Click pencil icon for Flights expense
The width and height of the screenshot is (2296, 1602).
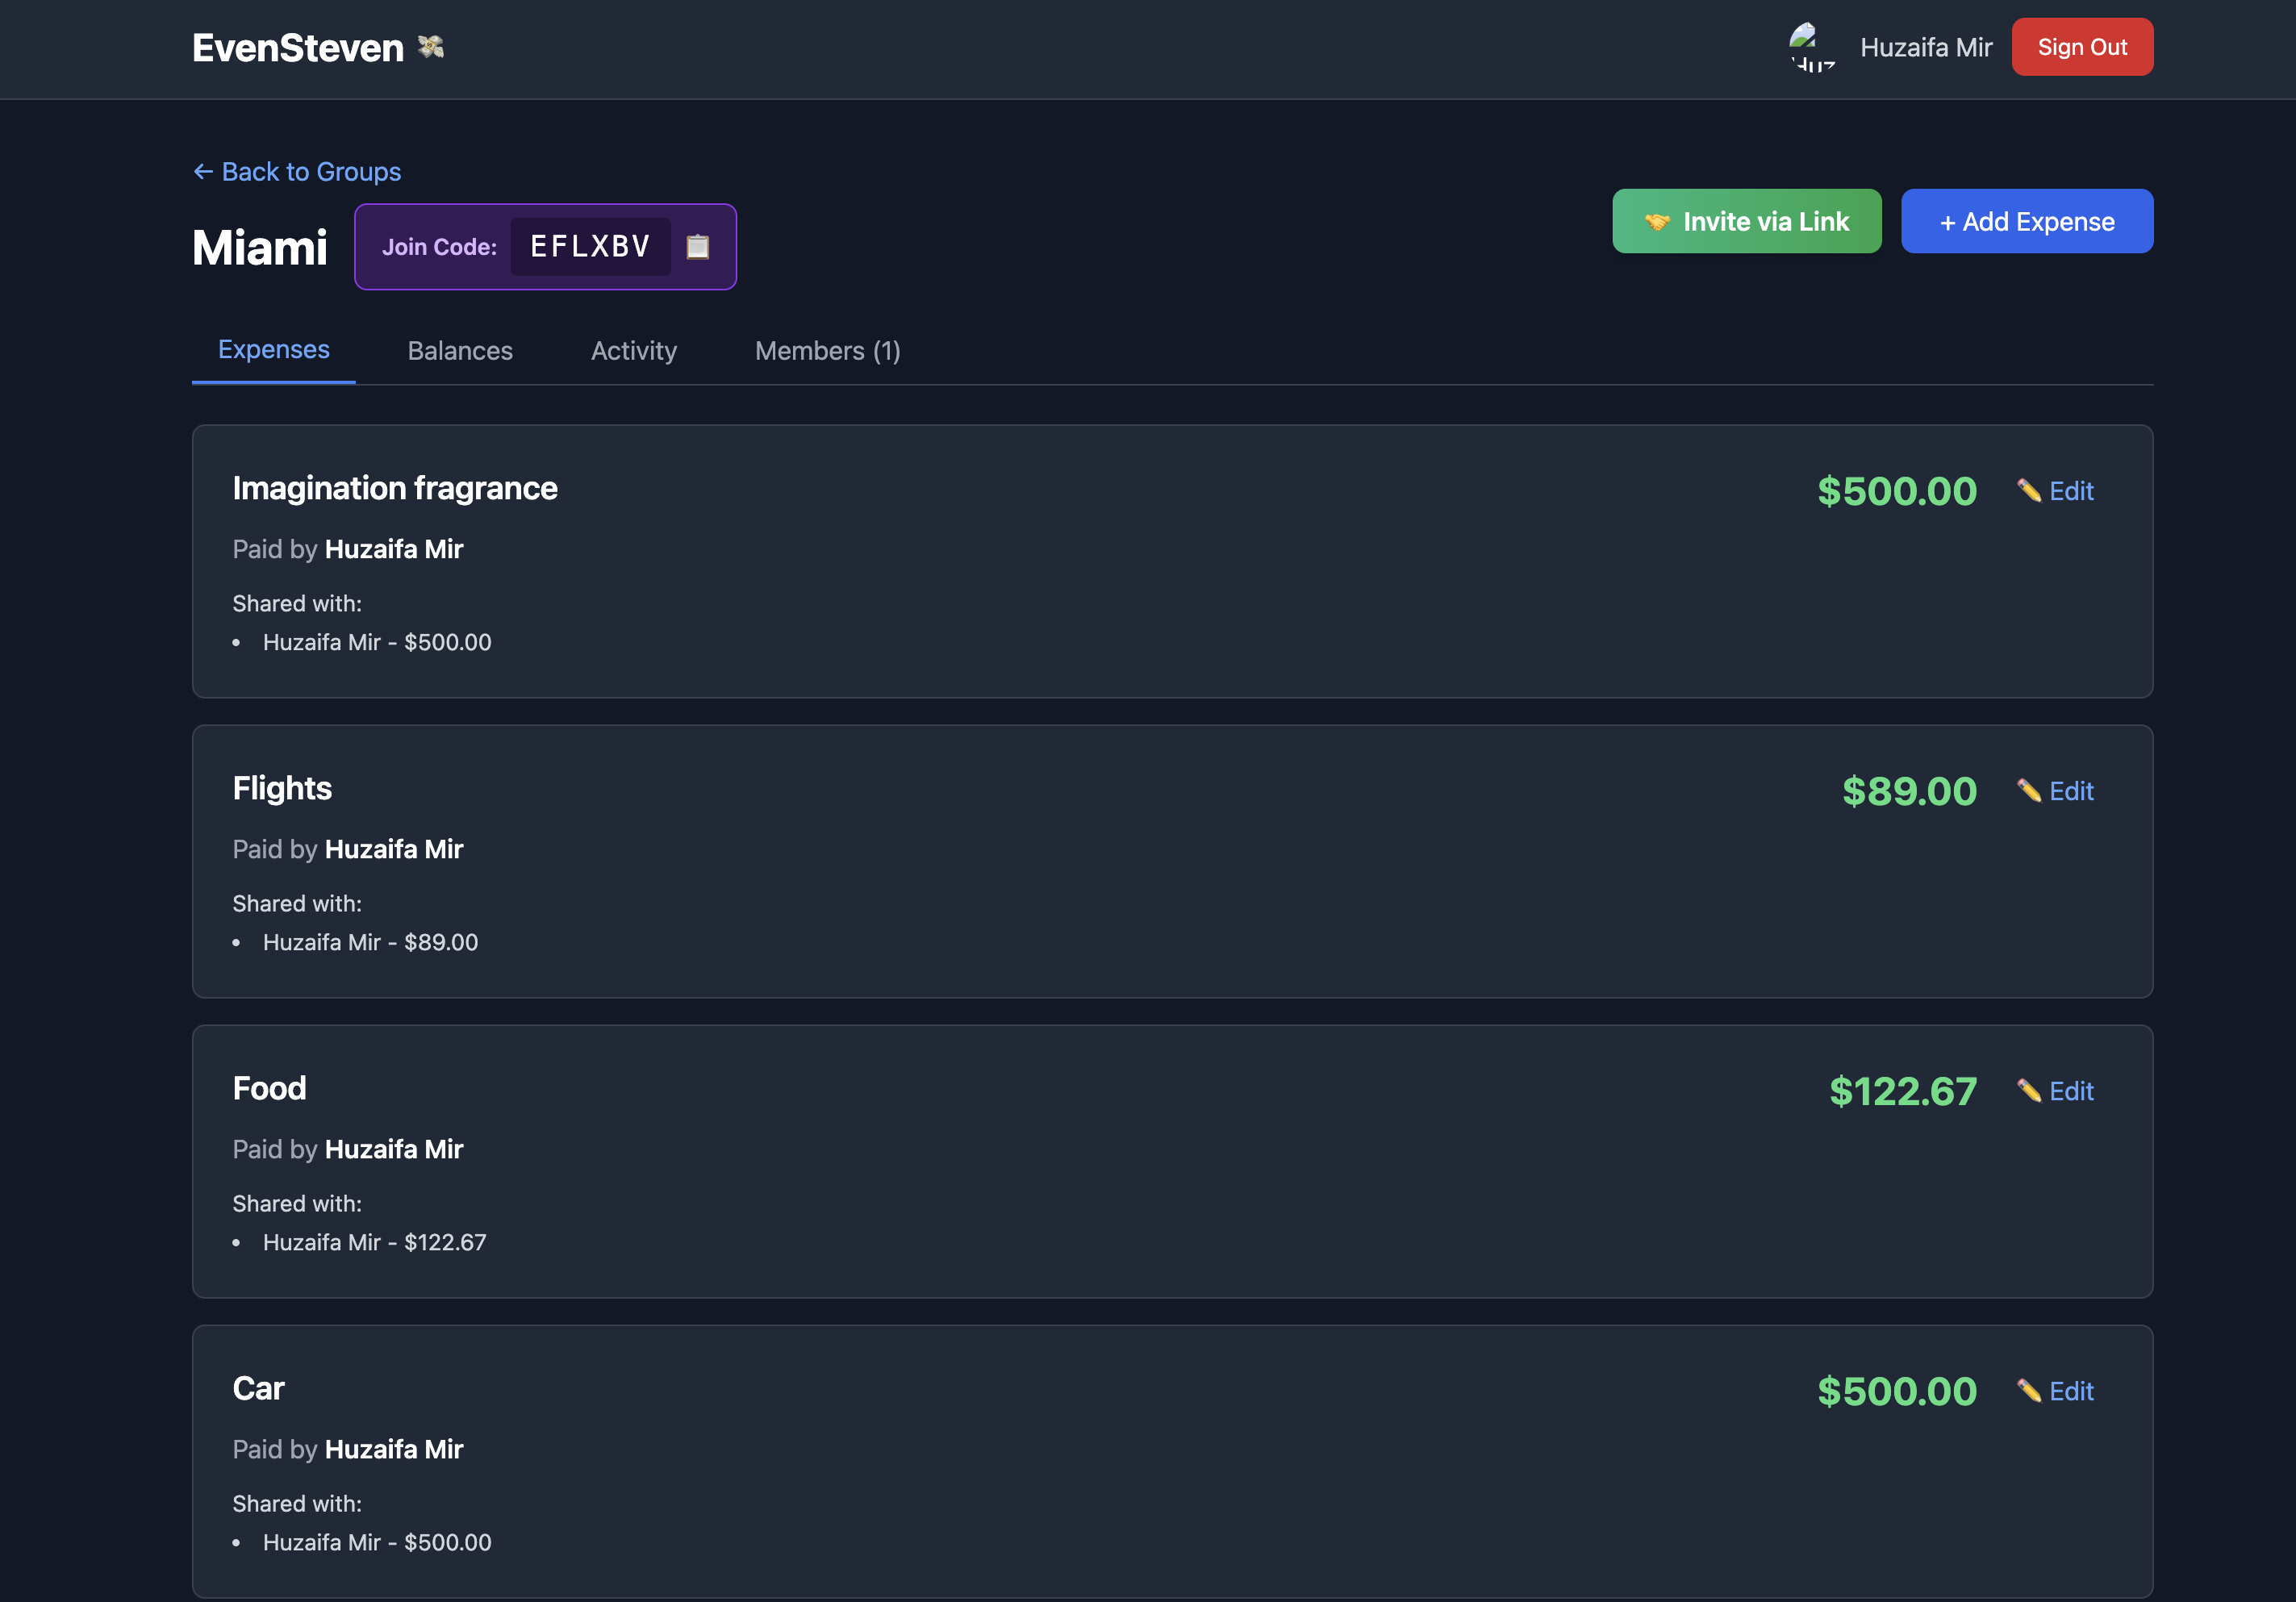point(2028,791)
